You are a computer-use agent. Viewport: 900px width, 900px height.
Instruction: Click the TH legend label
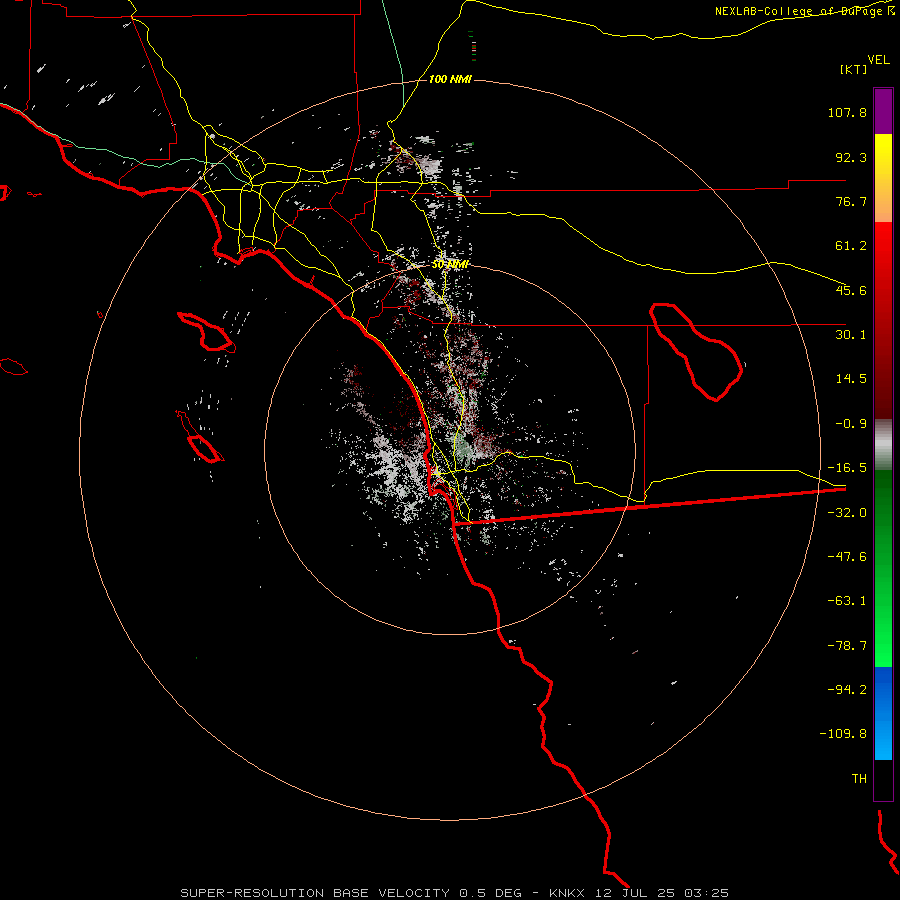pyautogui.click(x=859, y=779)
